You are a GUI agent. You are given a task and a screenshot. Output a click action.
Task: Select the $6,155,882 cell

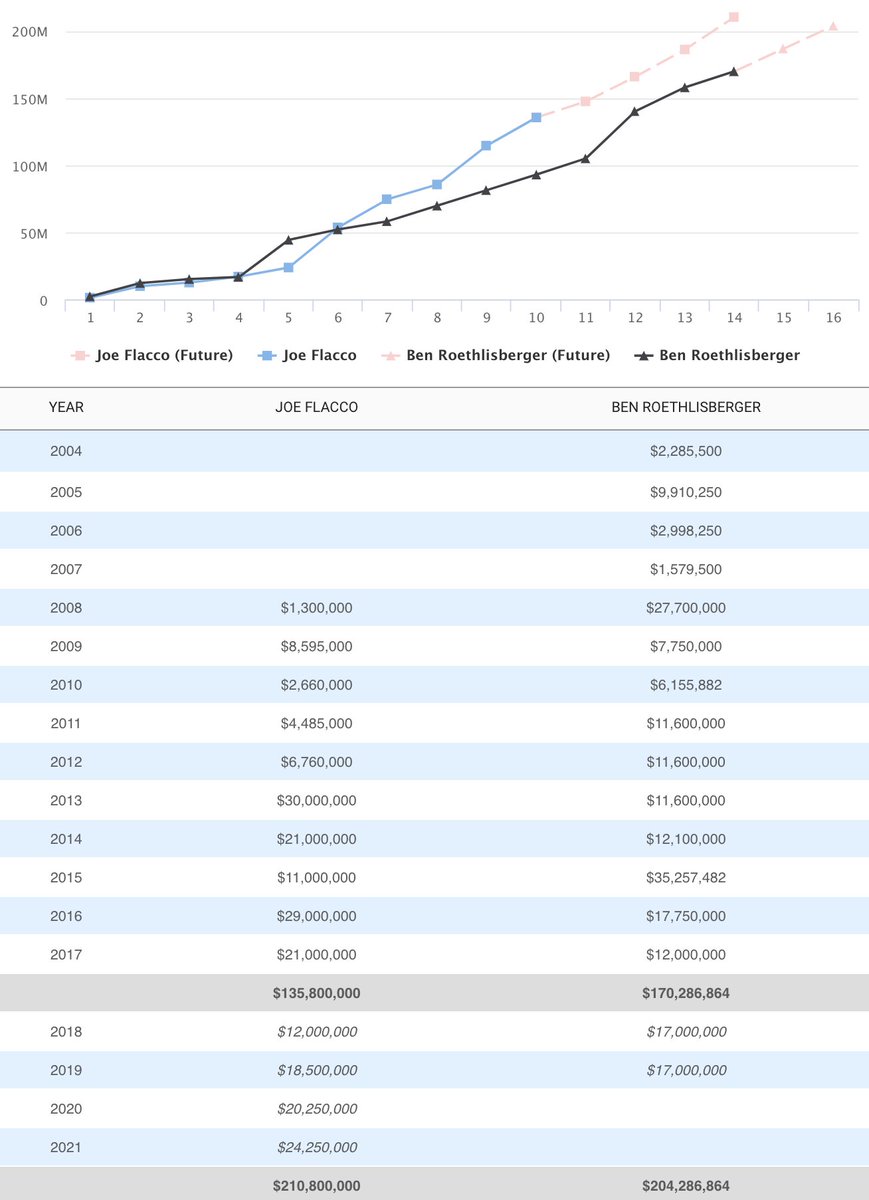coord(685,685)
